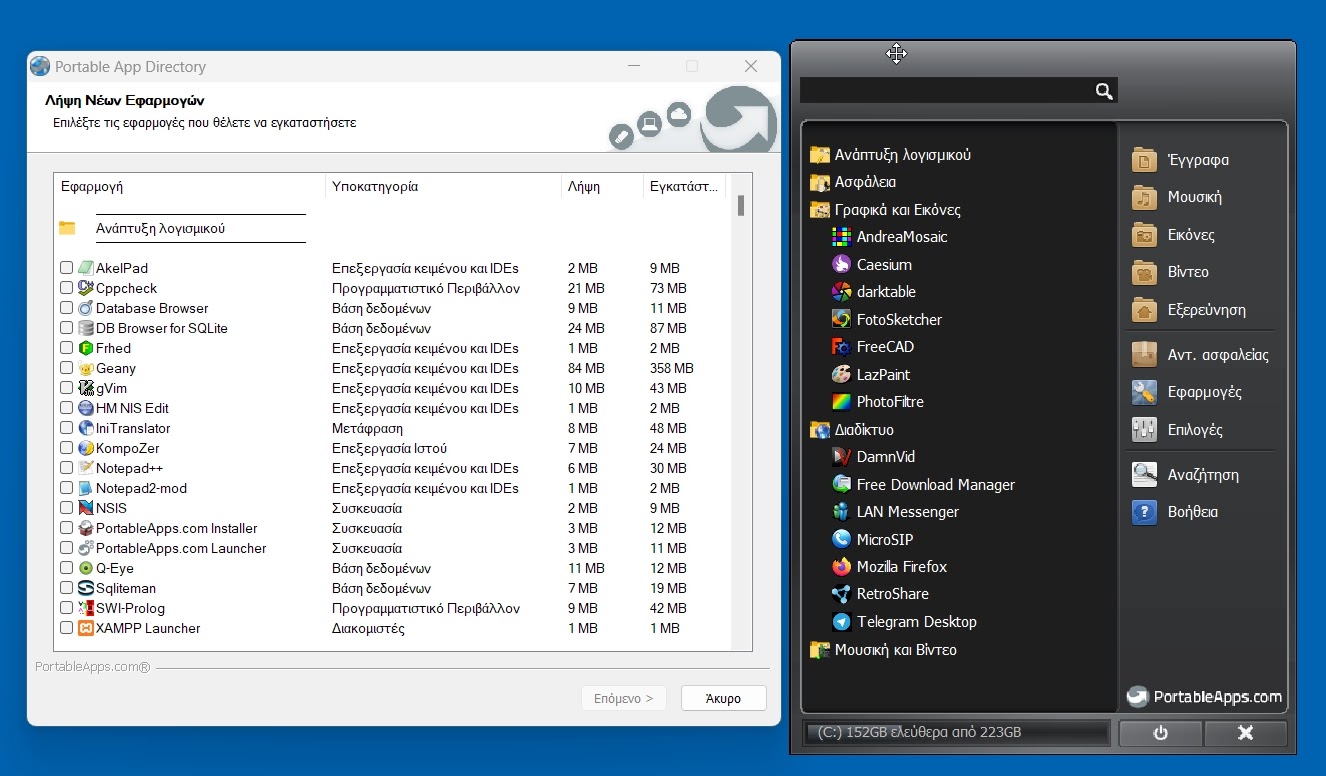Select the XAMPP Launcher checkbox
The height and width of the screenshot is (776, 1326).
click(x=66, y=628)
